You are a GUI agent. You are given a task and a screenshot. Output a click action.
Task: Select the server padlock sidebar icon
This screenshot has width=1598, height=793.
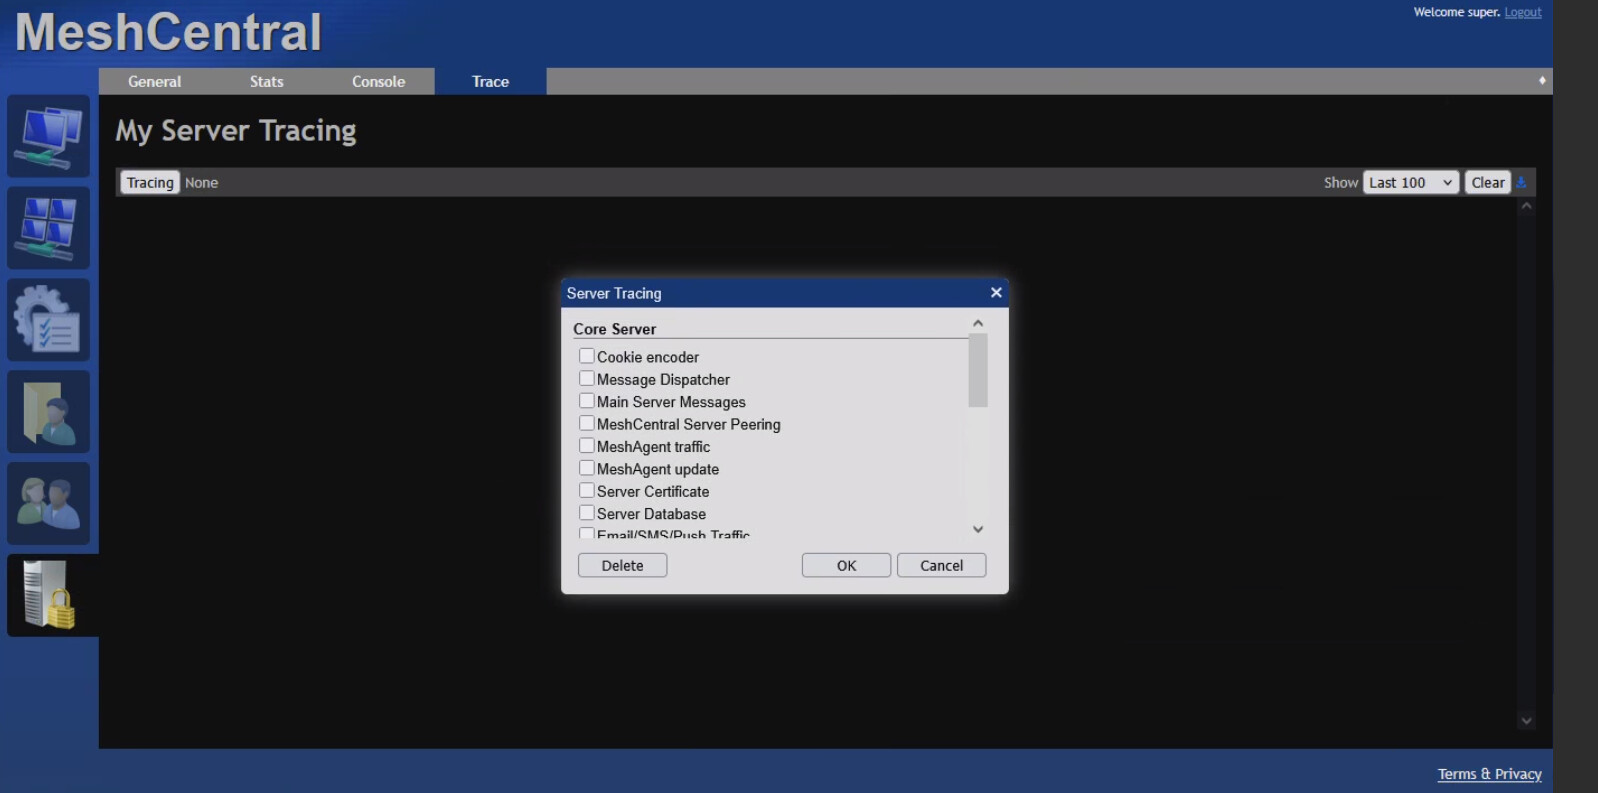(48, 595)
